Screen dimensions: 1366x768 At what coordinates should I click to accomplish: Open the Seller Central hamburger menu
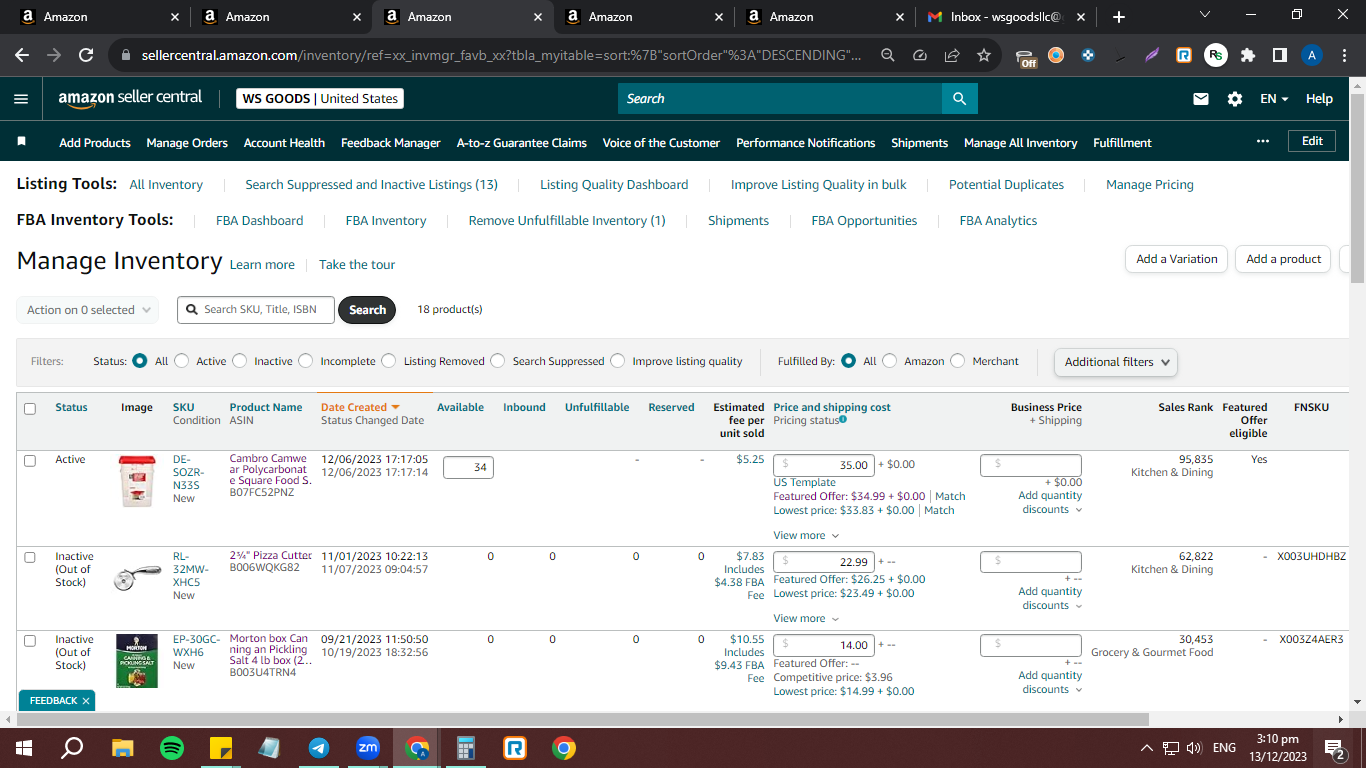tap(21, 99)
